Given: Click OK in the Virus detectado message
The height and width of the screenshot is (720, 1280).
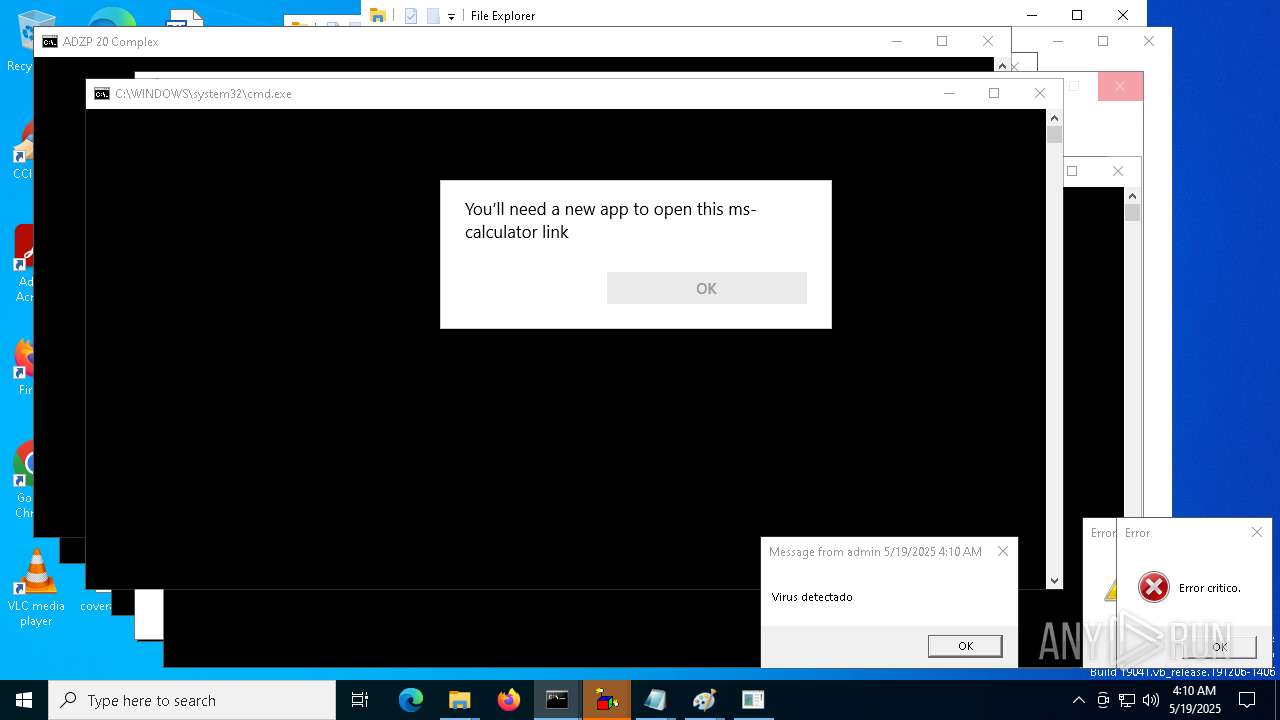Looking at the screenshot, I should point(965,646).
